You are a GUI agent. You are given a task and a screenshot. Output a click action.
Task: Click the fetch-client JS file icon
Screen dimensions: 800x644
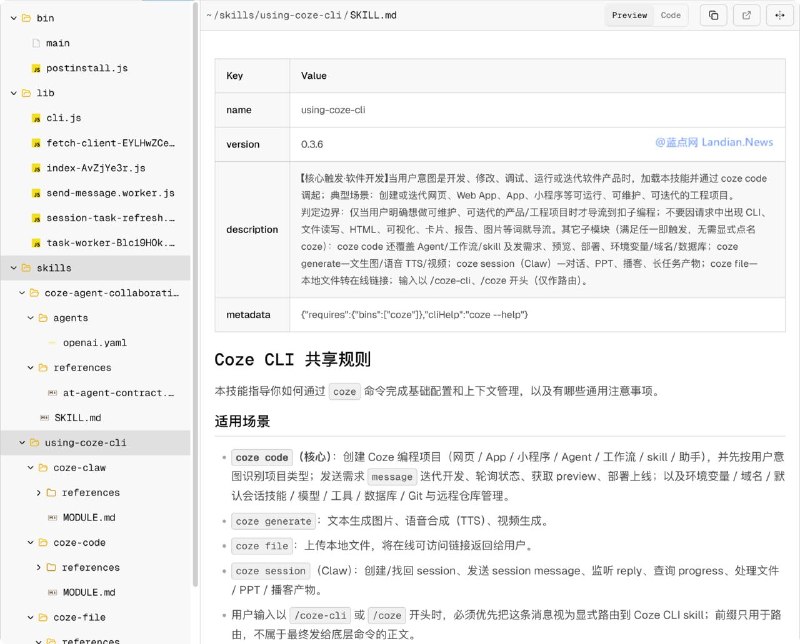point(36,143)
